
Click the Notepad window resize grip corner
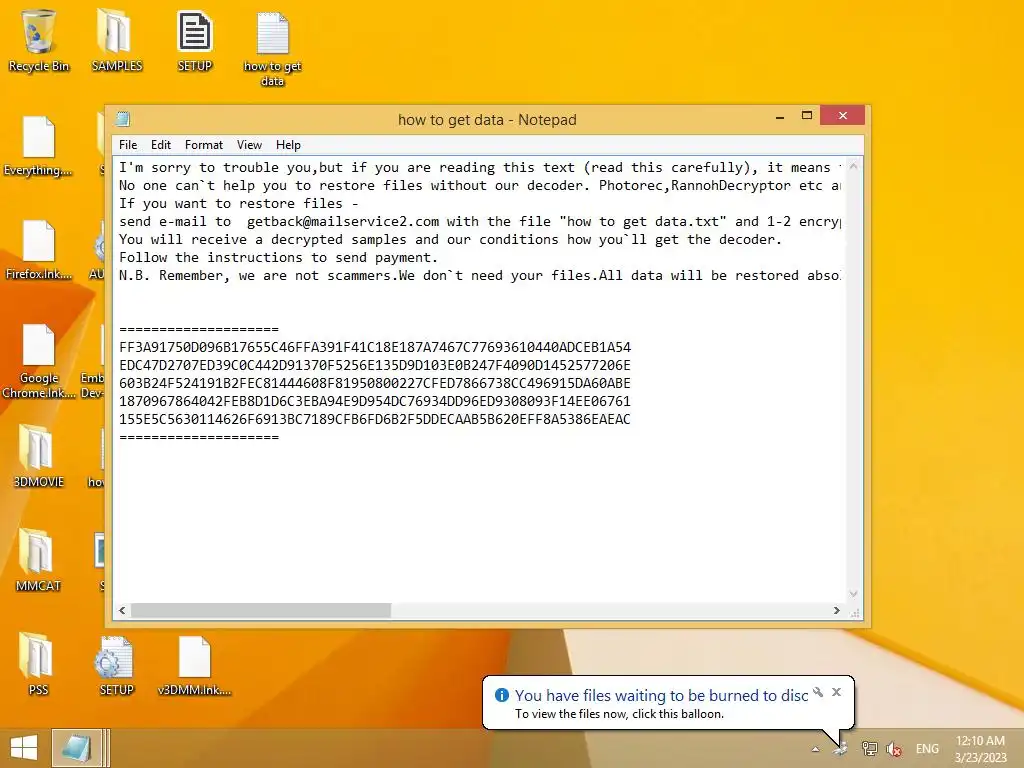(x=854, y=612)
